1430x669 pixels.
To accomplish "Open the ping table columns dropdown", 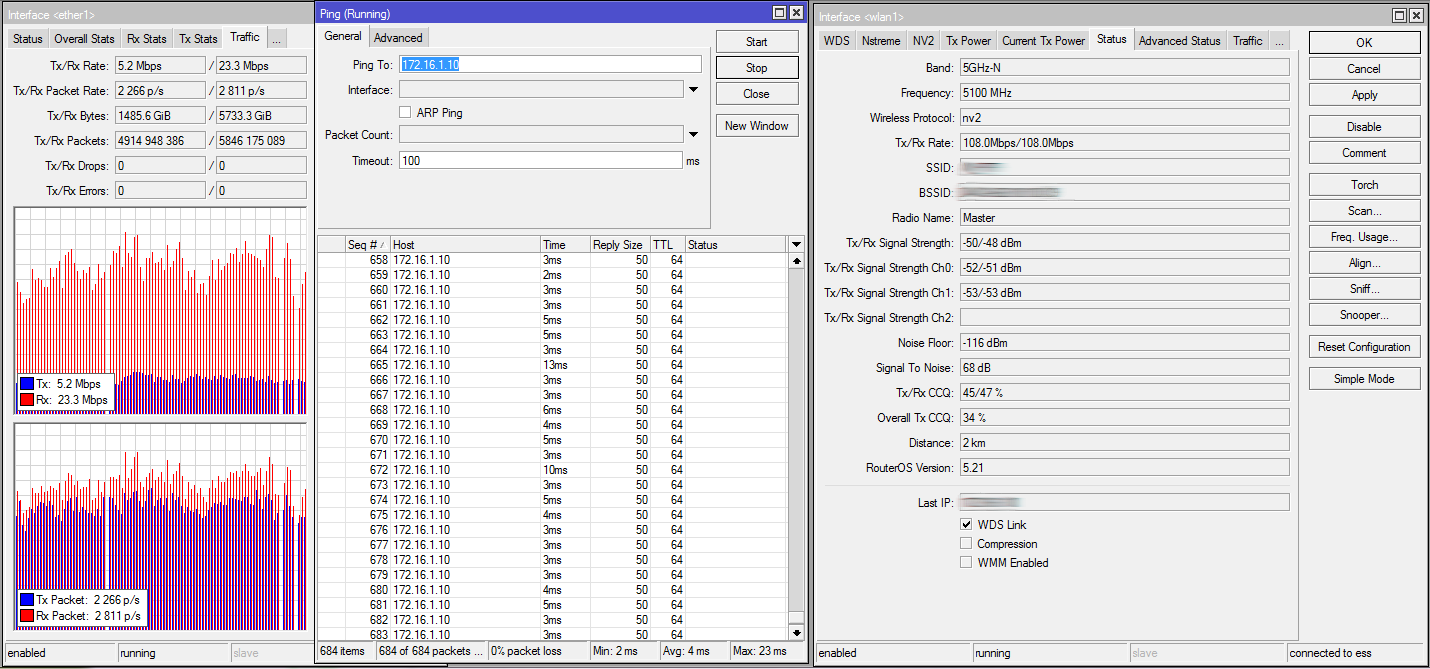I will pyautogui.click(x=796, y=245).
